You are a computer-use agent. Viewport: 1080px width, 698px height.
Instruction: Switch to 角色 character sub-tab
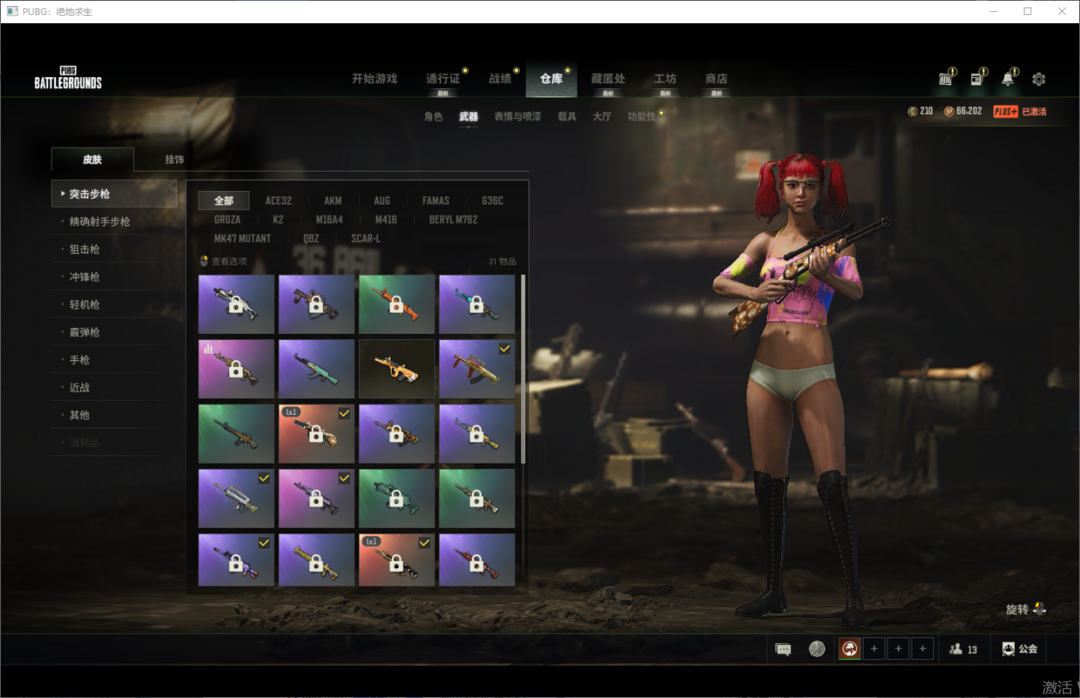click(x=433, y=116)
